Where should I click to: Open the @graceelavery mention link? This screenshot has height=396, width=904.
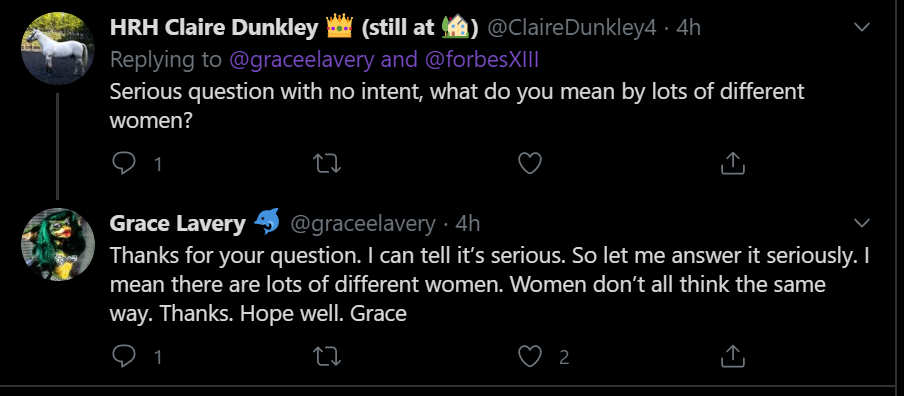click(x=302, y=60)
